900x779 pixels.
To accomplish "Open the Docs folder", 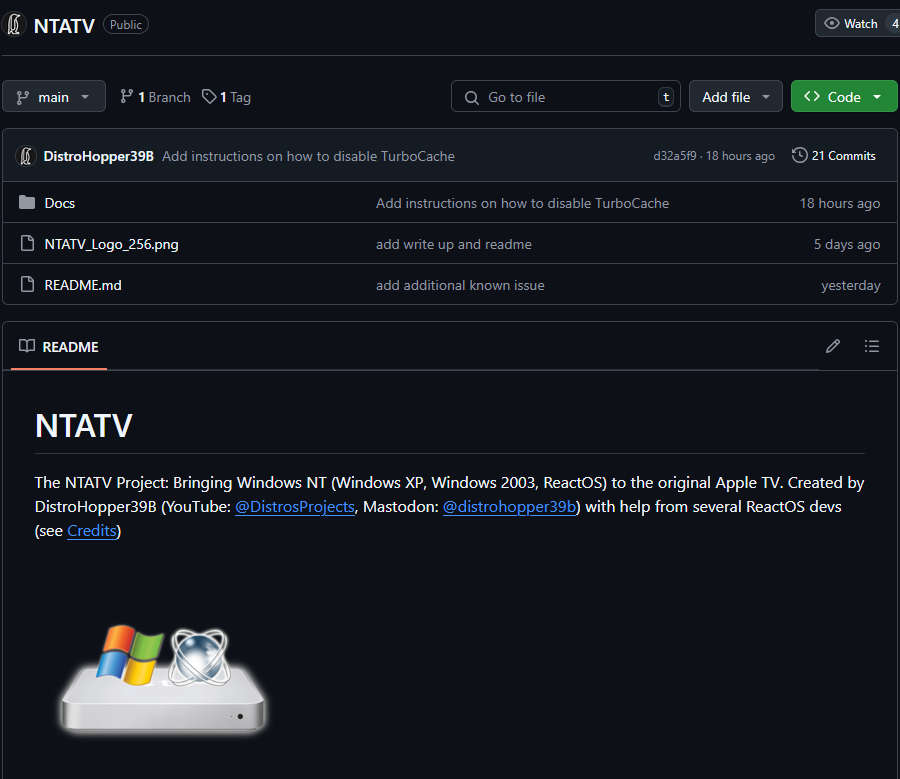I will 60,203.
